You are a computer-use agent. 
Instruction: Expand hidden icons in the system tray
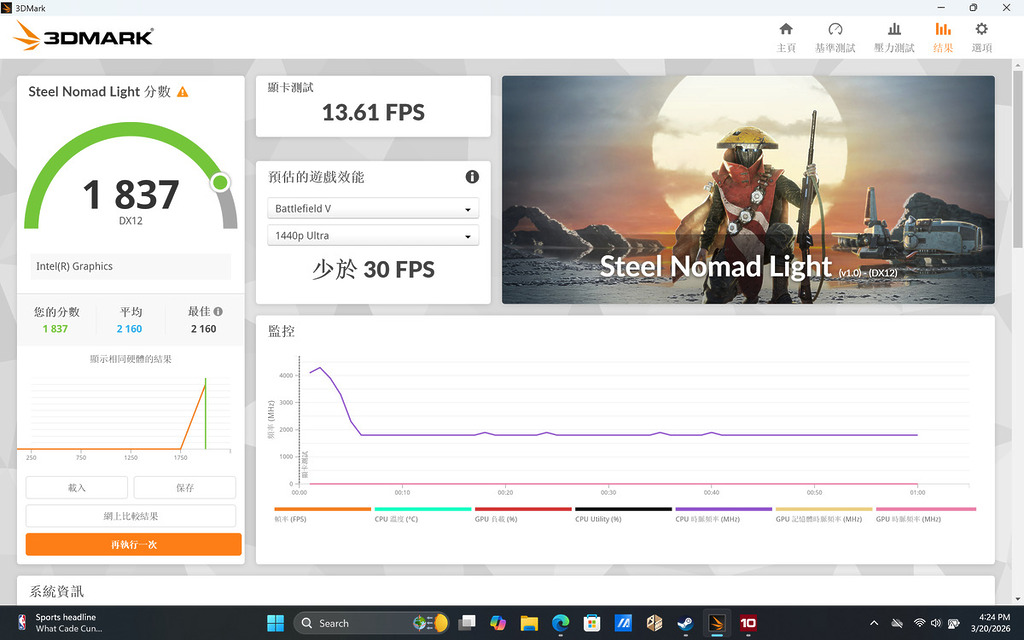pyautogui.click(x=873, y=622)
